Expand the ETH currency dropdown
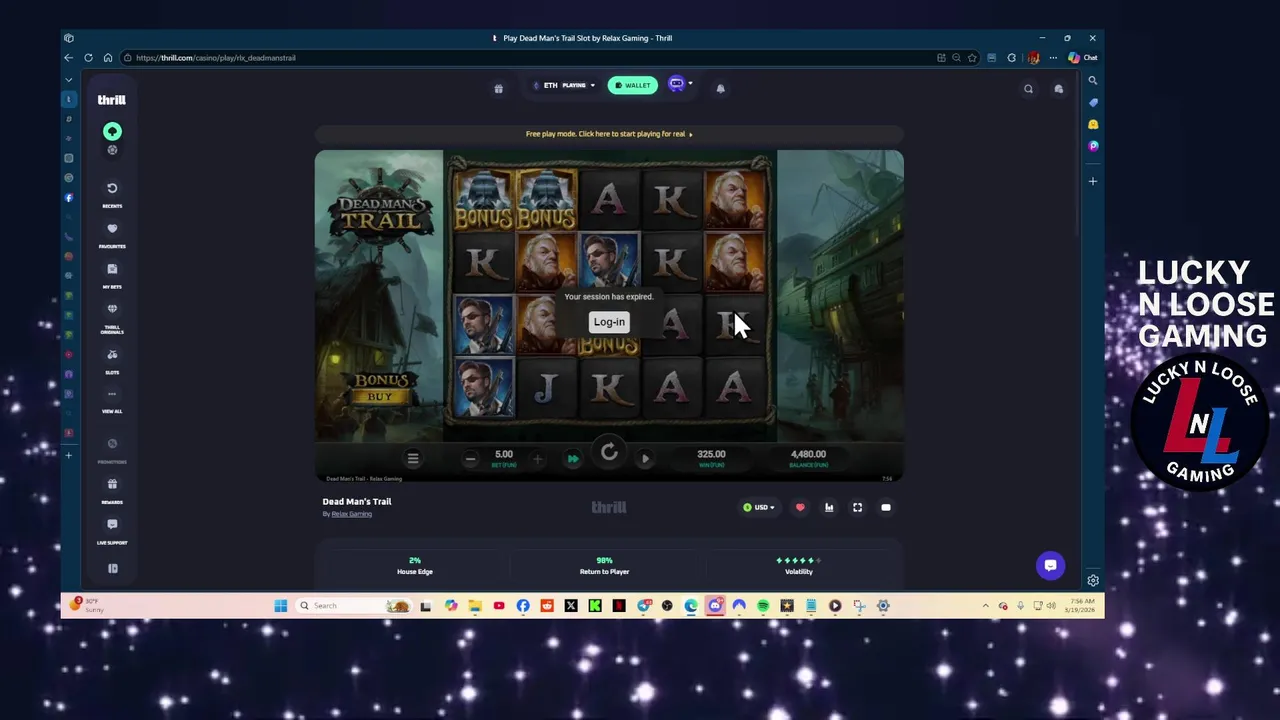 point(564,85)
